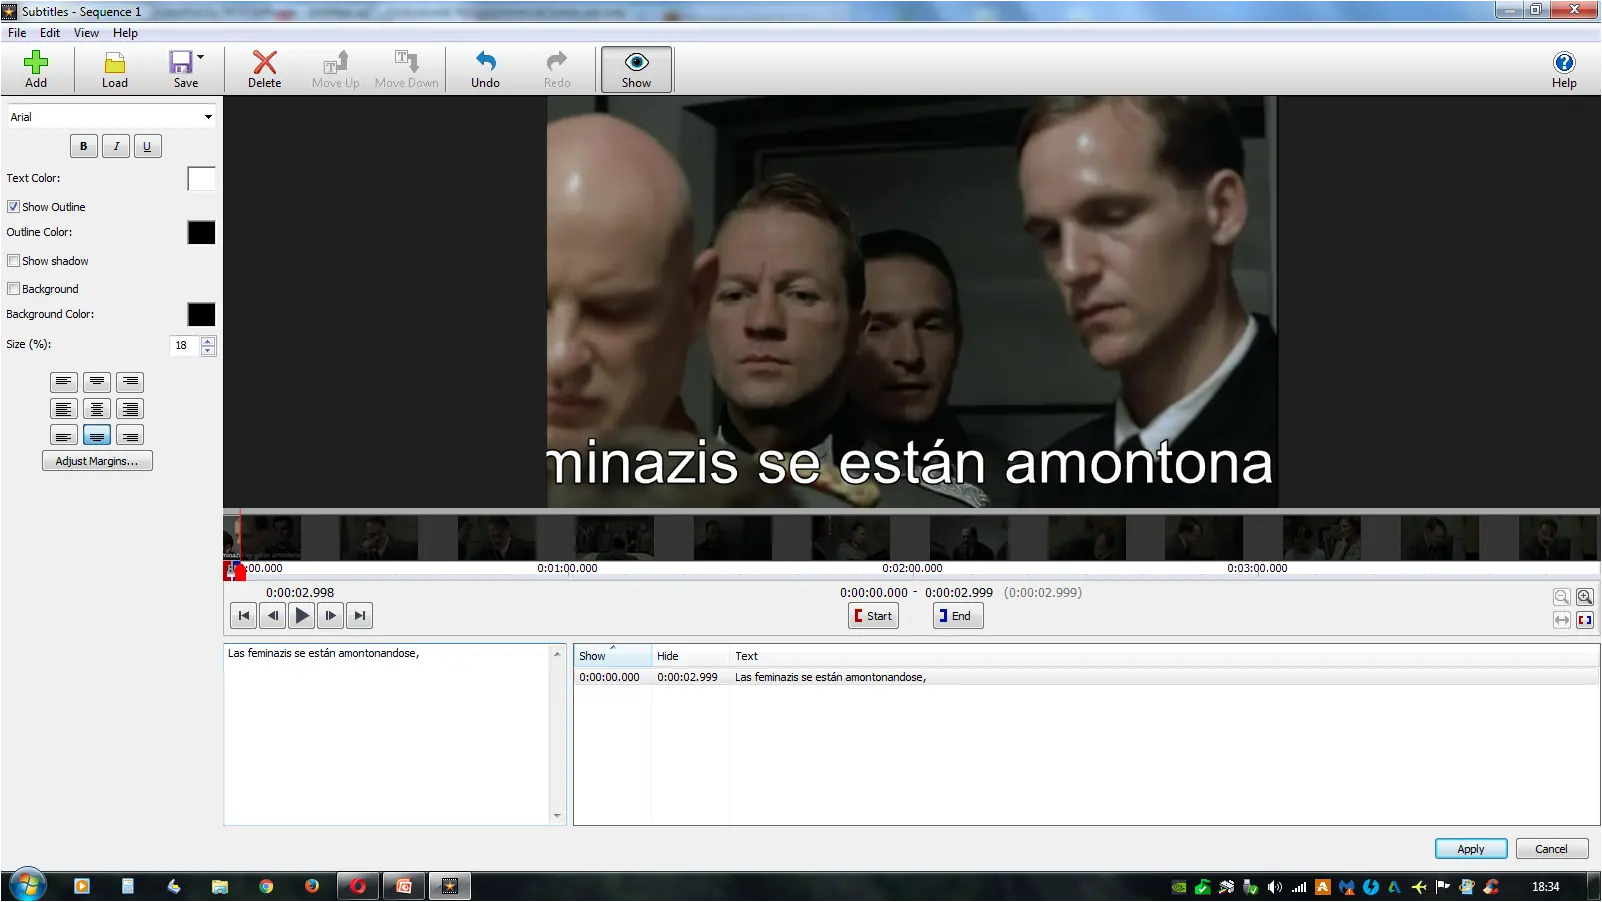
Task: Zoom in on the timeline
Action: point(1585,597)
